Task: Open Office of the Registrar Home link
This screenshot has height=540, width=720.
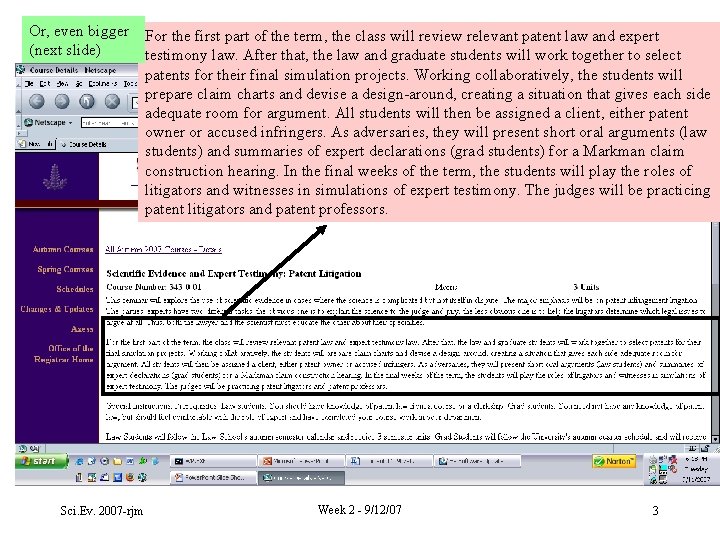Action: click(x=64, y=354)
